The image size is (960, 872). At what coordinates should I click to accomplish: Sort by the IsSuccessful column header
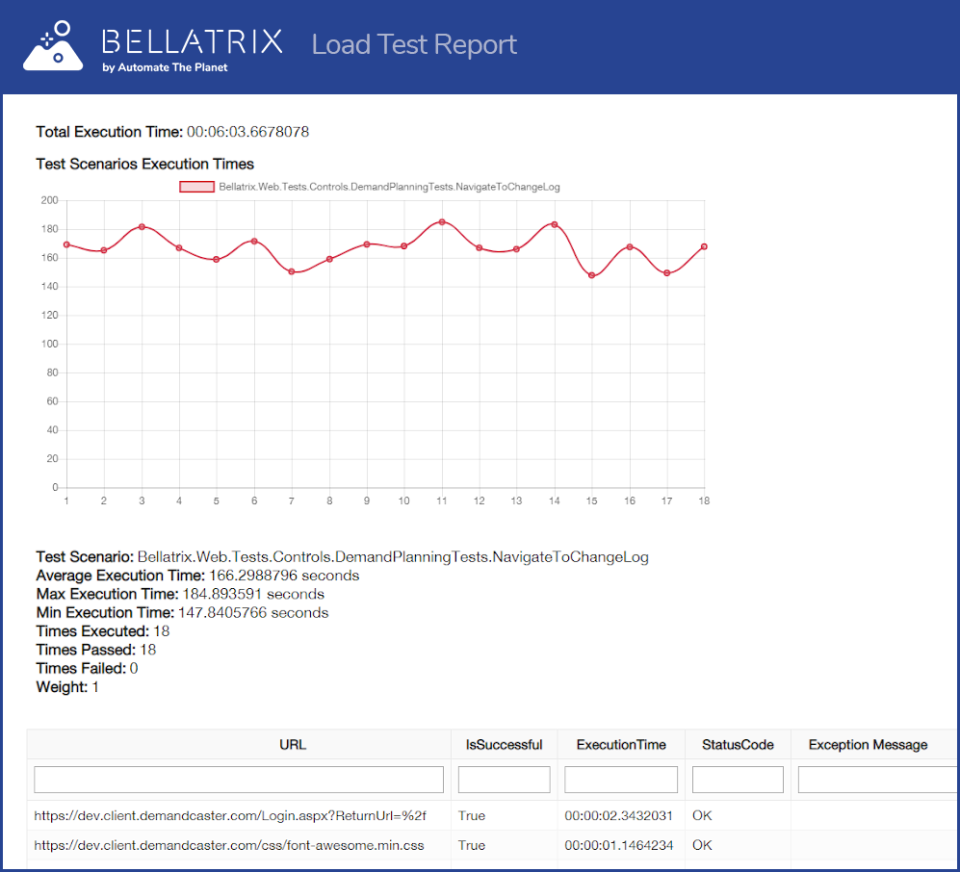coord(503,744)
